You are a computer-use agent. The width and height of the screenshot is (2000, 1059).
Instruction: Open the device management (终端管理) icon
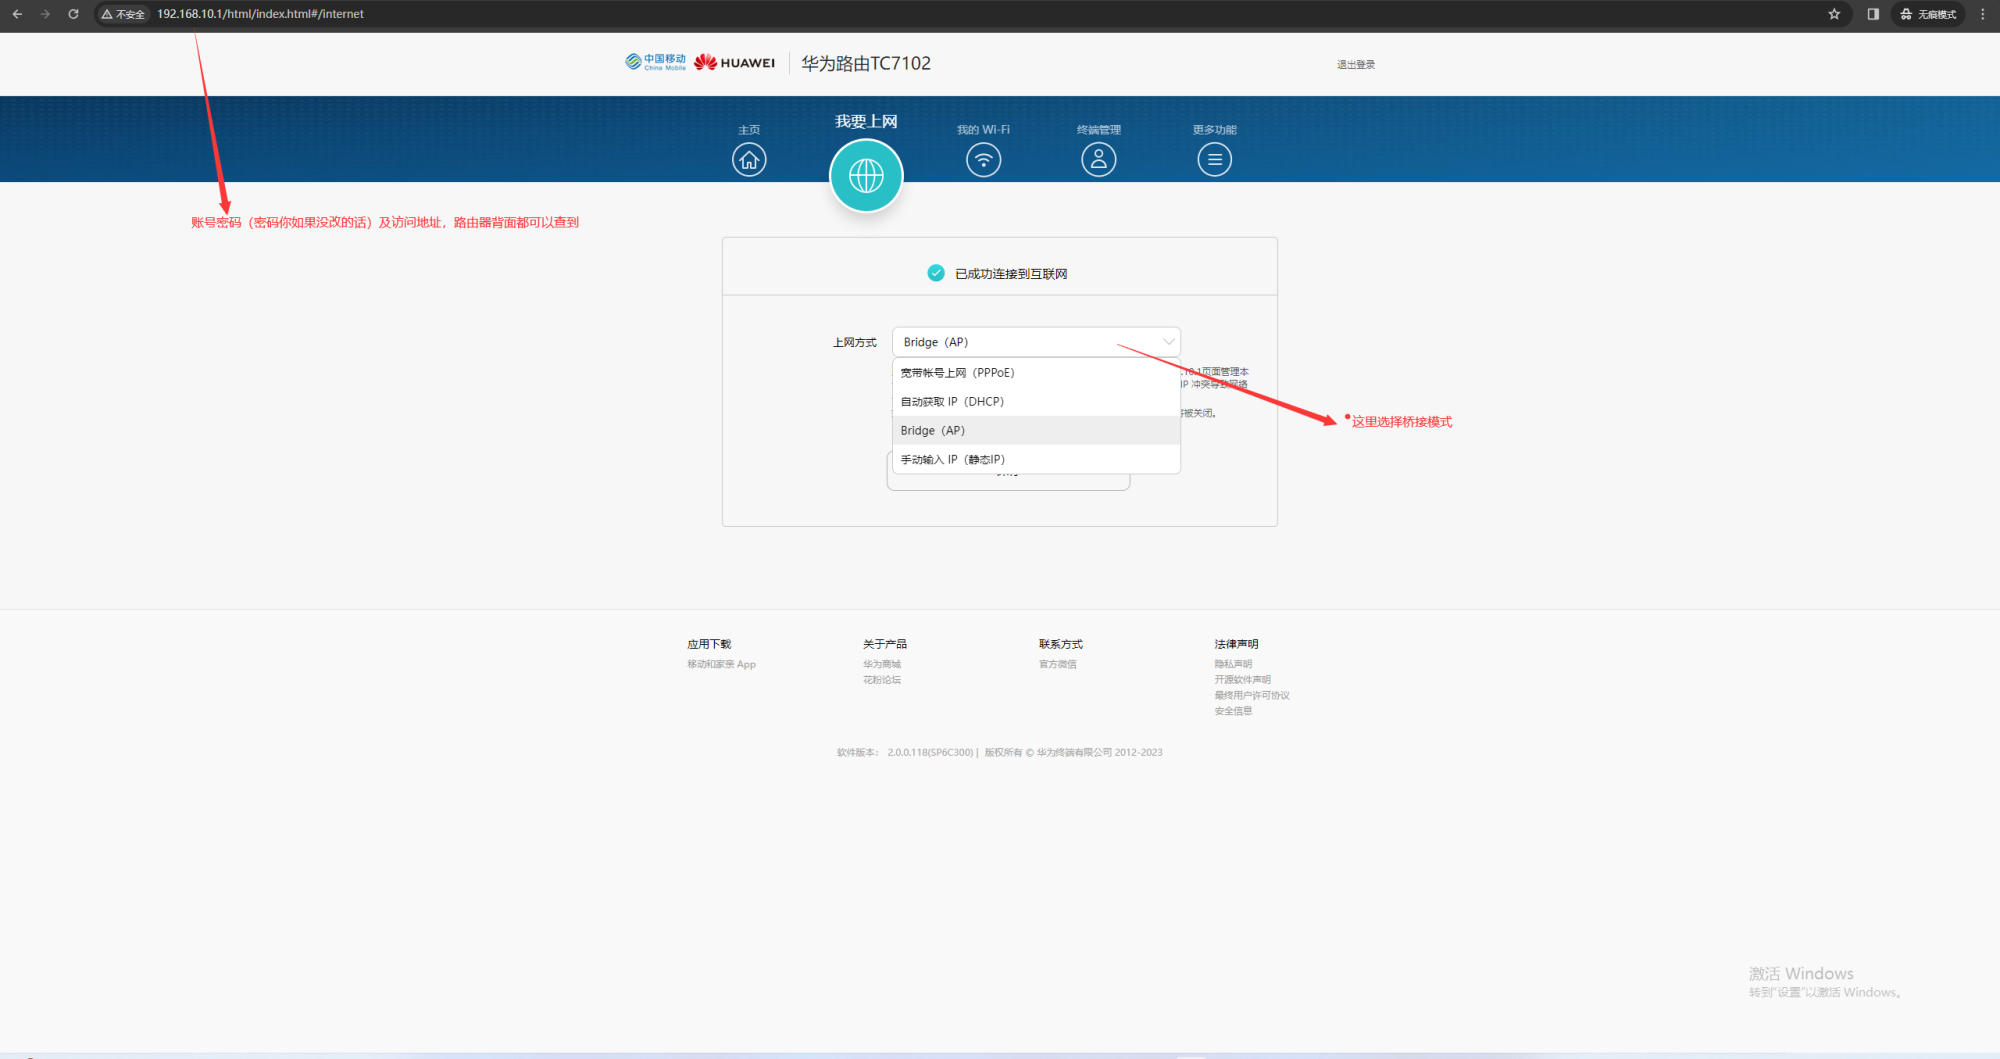click(x=1098, y=159)
